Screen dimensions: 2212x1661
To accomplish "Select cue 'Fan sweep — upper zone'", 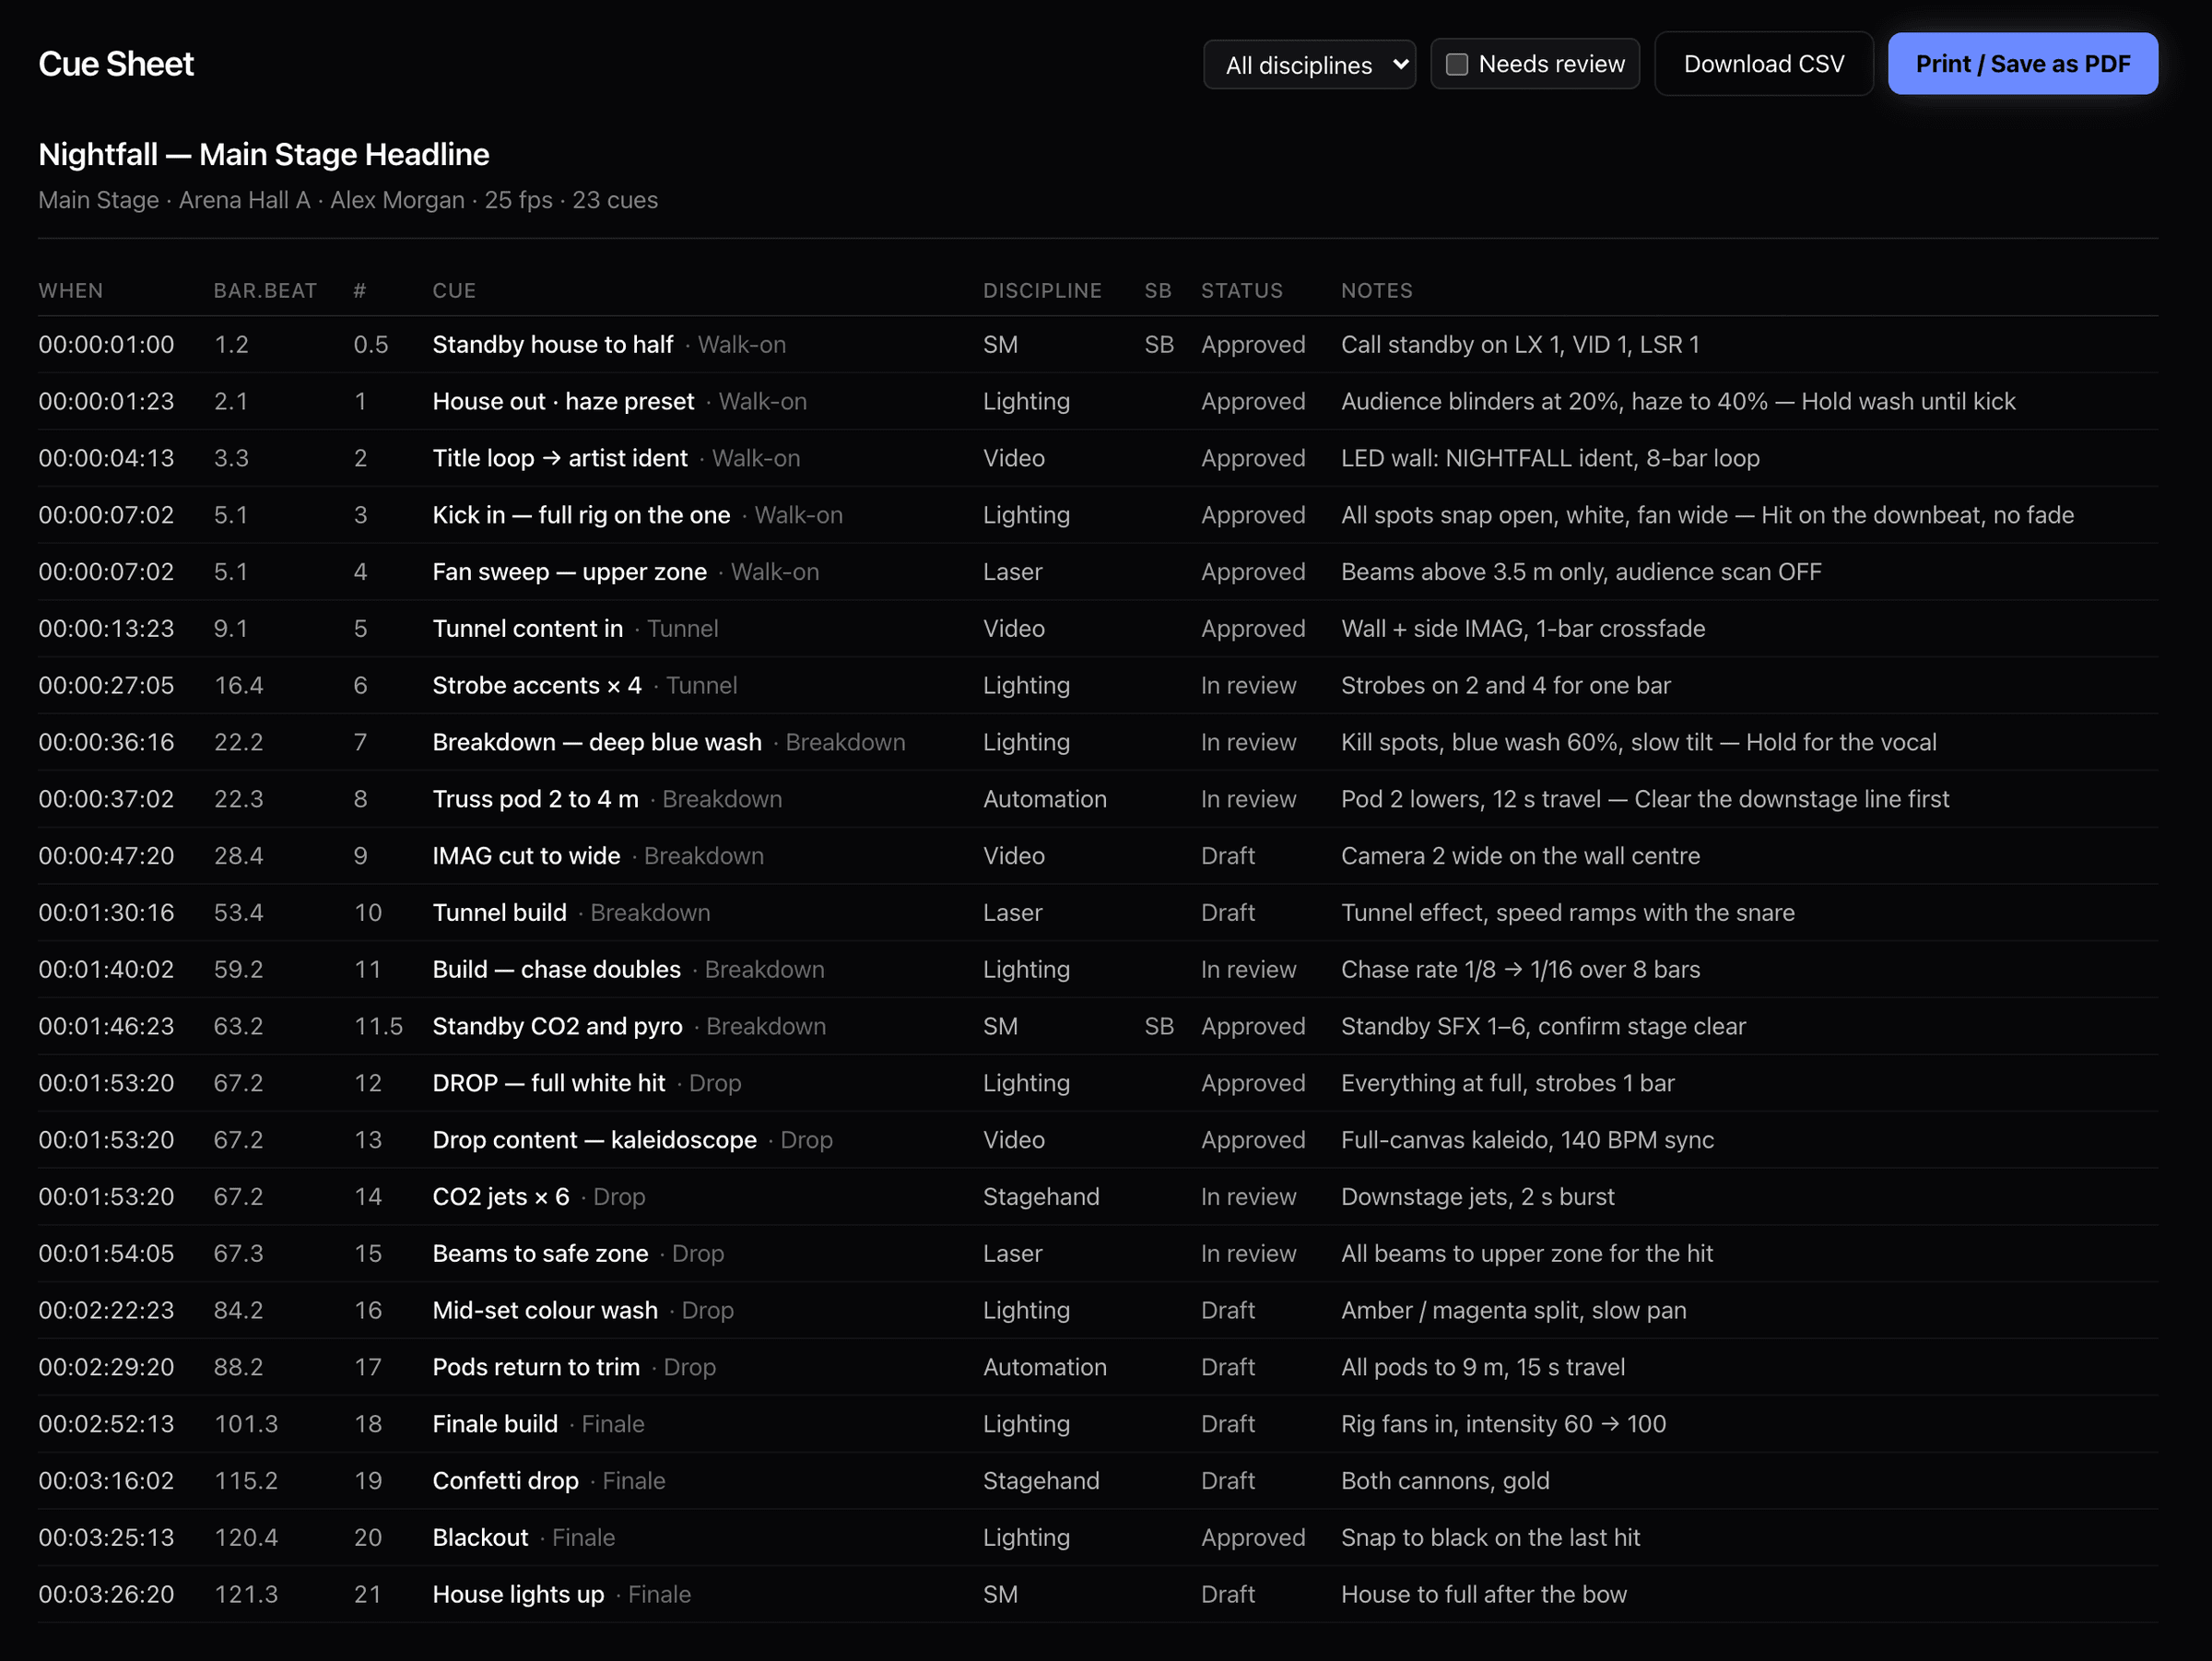I will point(569,572).
